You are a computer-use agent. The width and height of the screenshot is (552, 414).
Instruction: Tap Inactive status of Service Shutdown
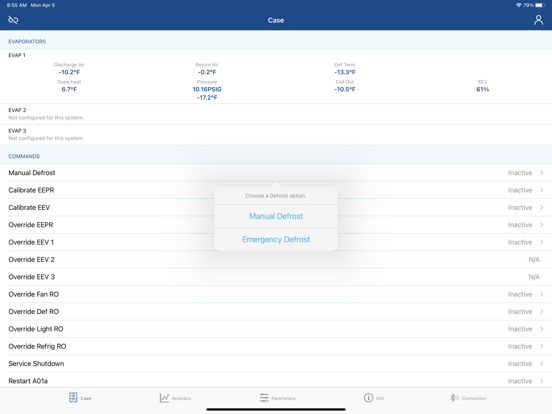(x=520, y=363)
